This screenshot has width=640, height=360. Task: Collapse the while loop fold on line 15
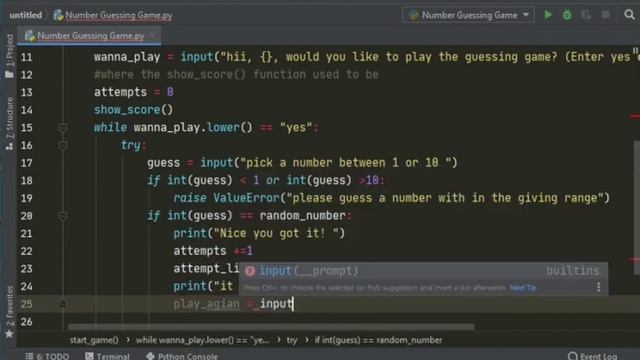(62, 128)
